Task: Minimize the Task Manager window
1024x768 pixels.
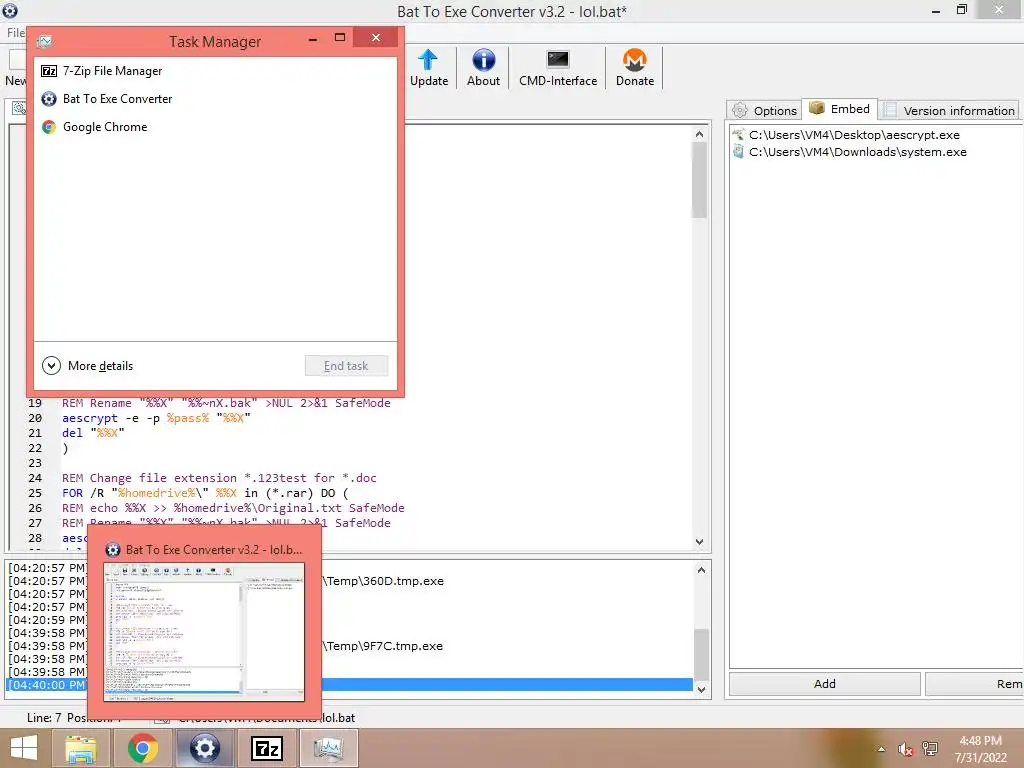Action: coord(313,39)
